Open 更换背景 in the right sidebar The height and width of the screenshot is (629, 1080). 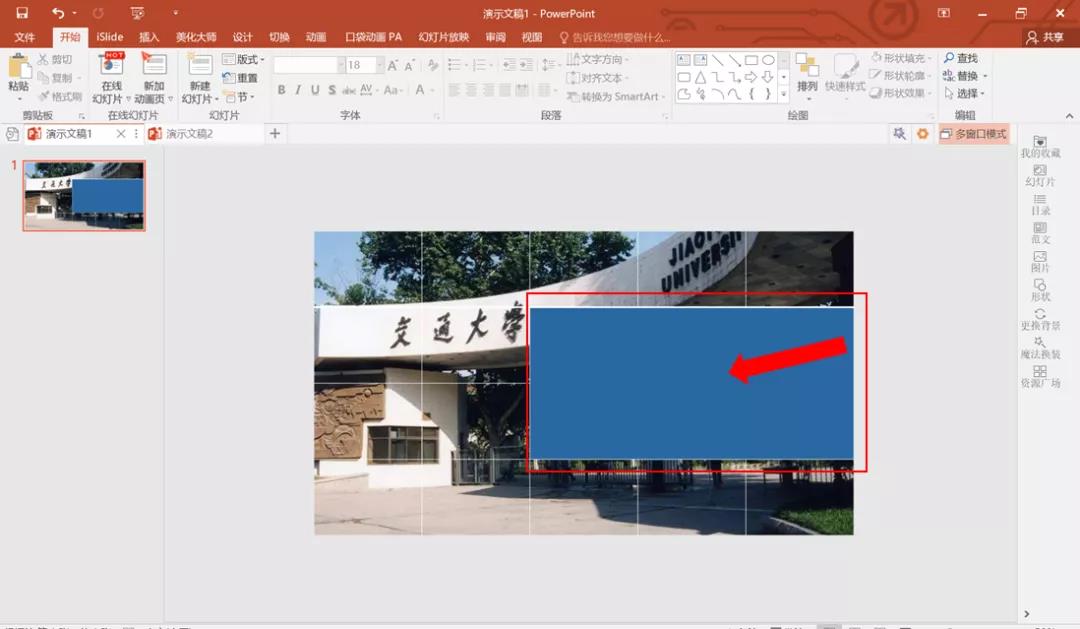tap(1040, 320)
